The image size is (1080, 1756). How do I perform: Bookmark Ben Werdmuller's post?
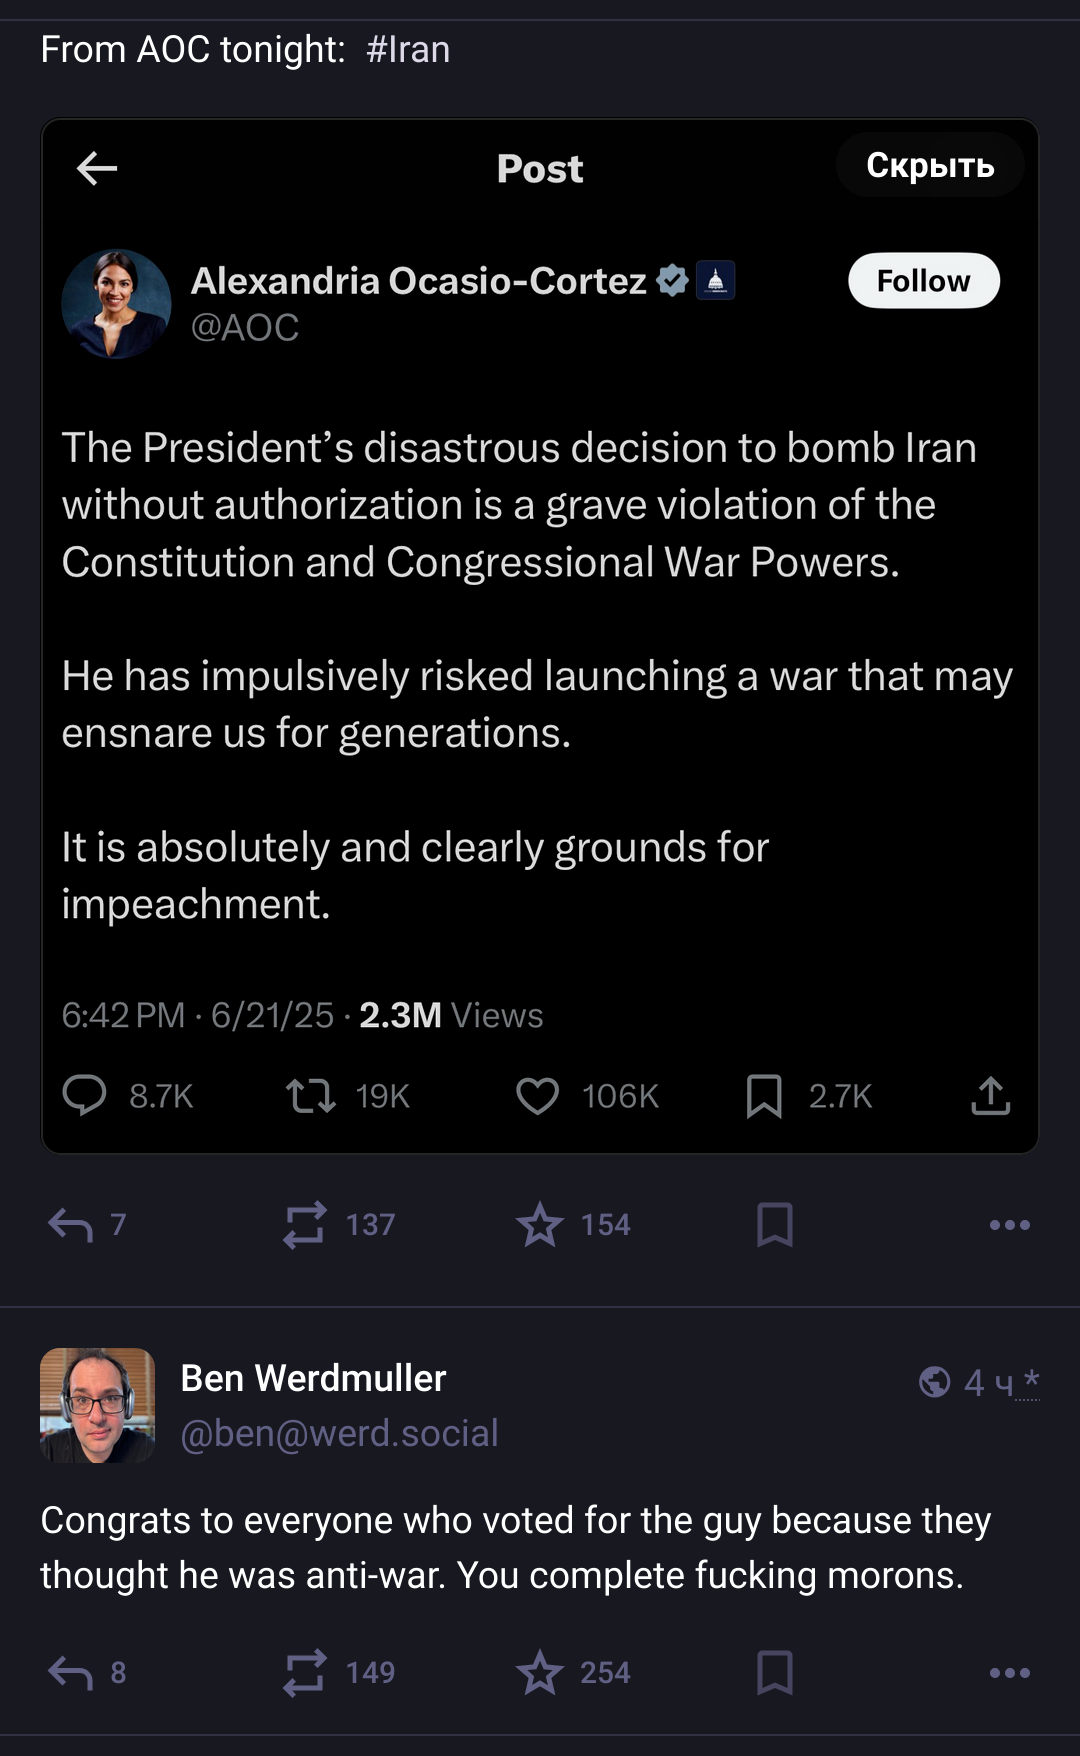tap(775, 1672)
